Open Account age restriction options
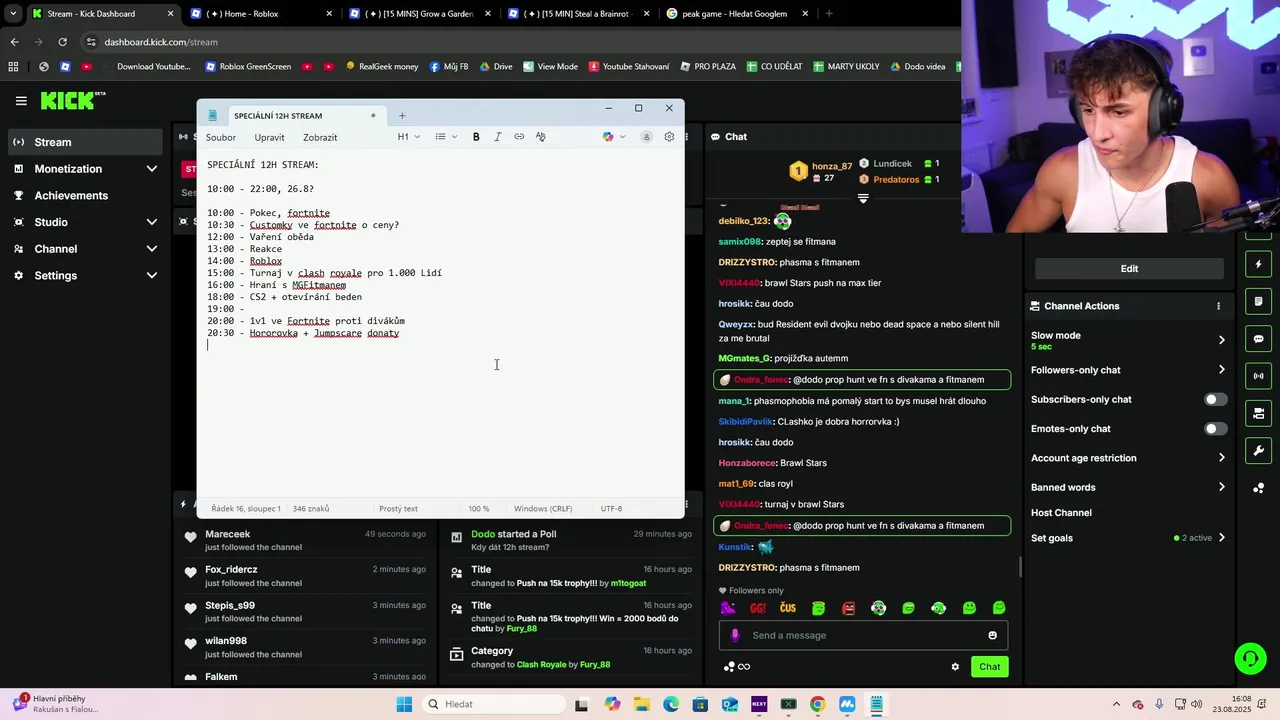The height and width of the screenshot is (720, 1280). click(1128, 458)
